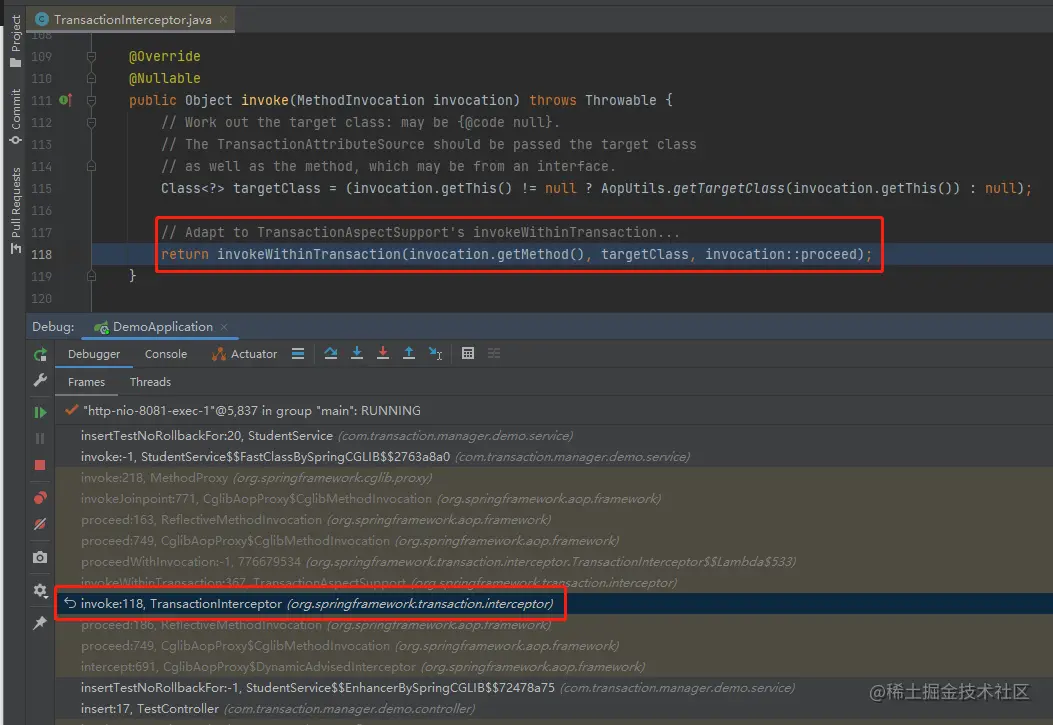
Task: Click line number 118 in the gutter
Action: coord(41,254)
